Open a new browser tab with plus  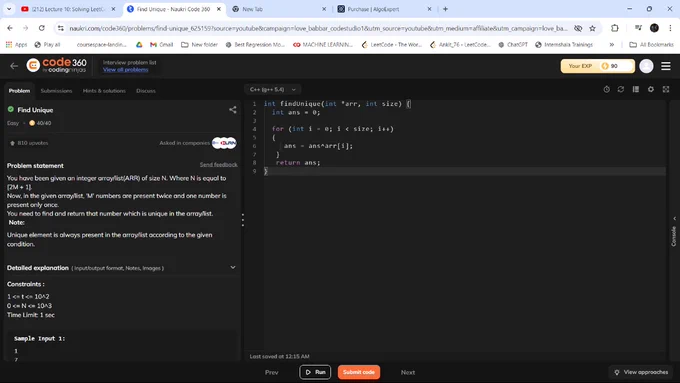[x=445, y=9]
